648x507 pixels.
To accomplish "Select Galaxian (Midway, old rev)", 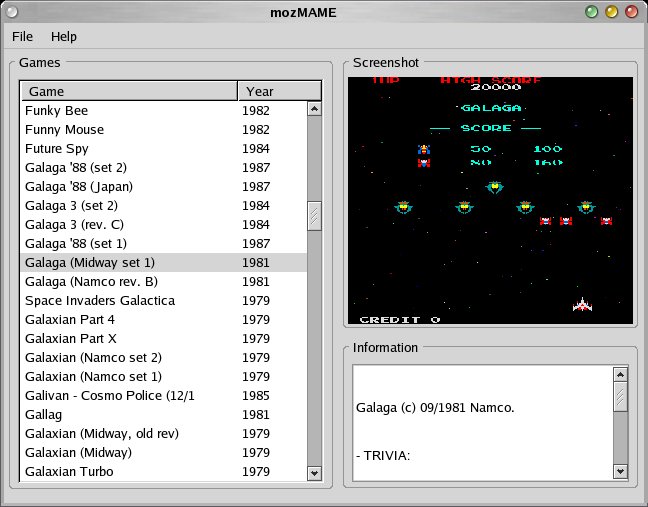I will tap(164, 433).
